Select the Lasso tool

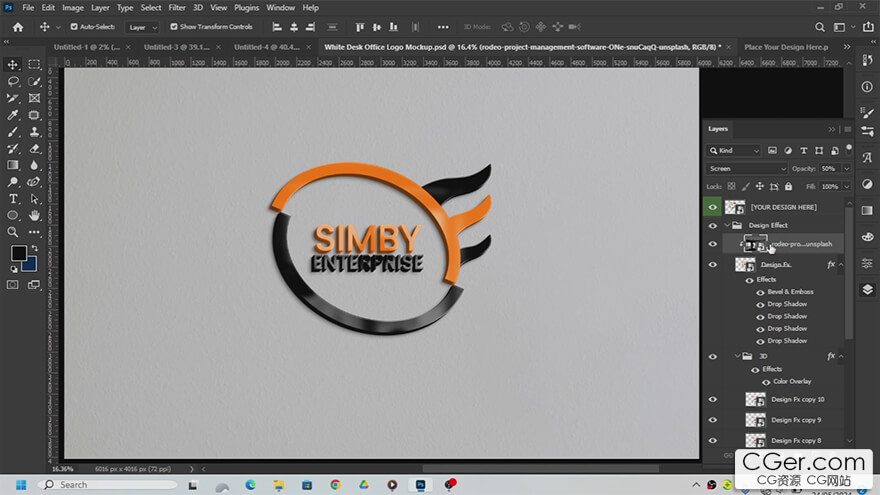(x=12, y=81)
